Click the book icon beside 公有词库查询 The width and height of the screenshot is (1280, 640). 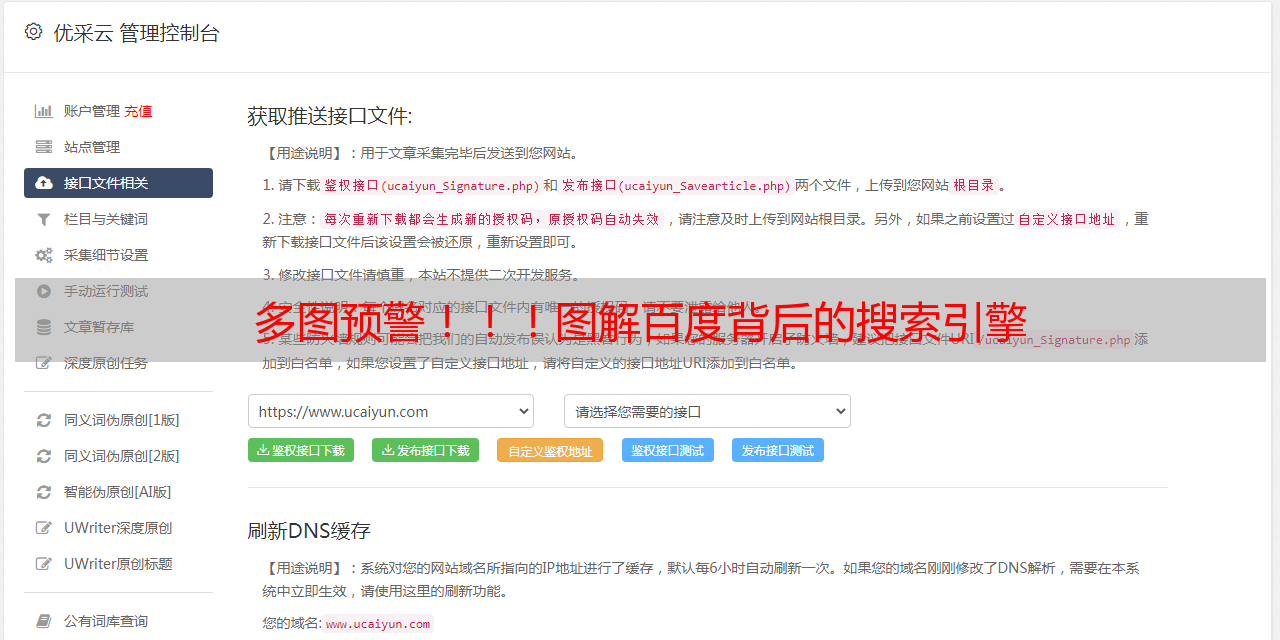44,621
